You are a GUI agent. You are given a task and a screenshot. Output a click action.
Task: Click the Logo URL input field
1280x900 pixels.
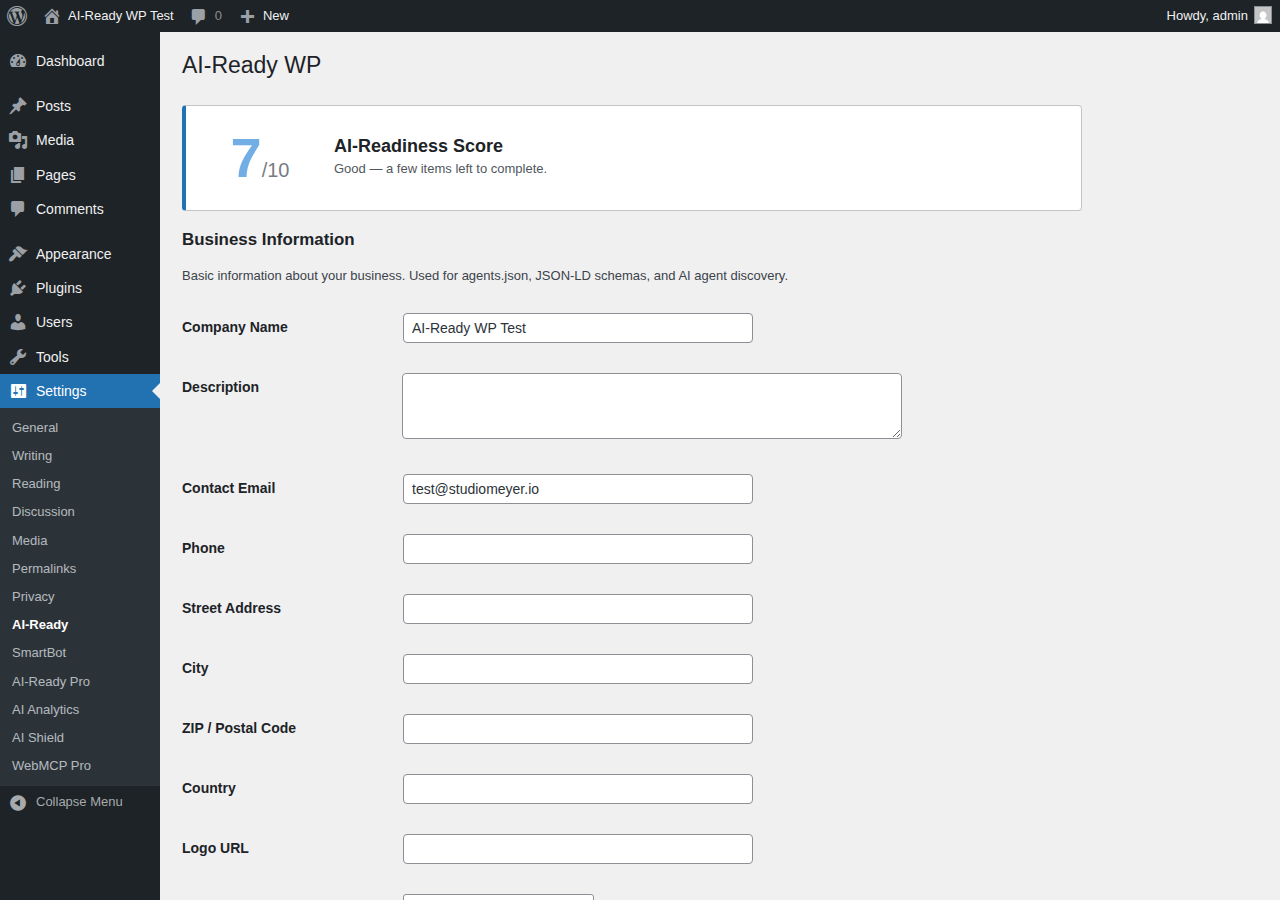pyautogui.click(x=578, y=849)
